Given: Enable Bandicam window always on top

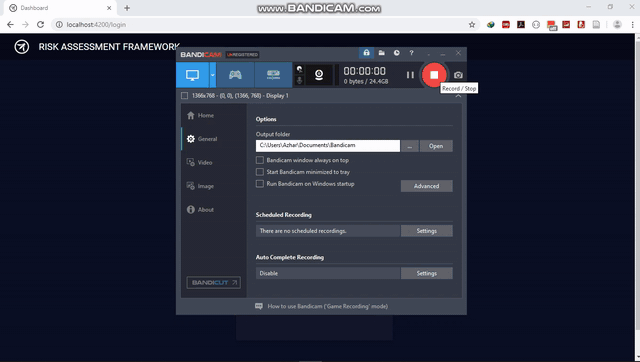Looking at the screenshot, I should click(x=260, y=160).
